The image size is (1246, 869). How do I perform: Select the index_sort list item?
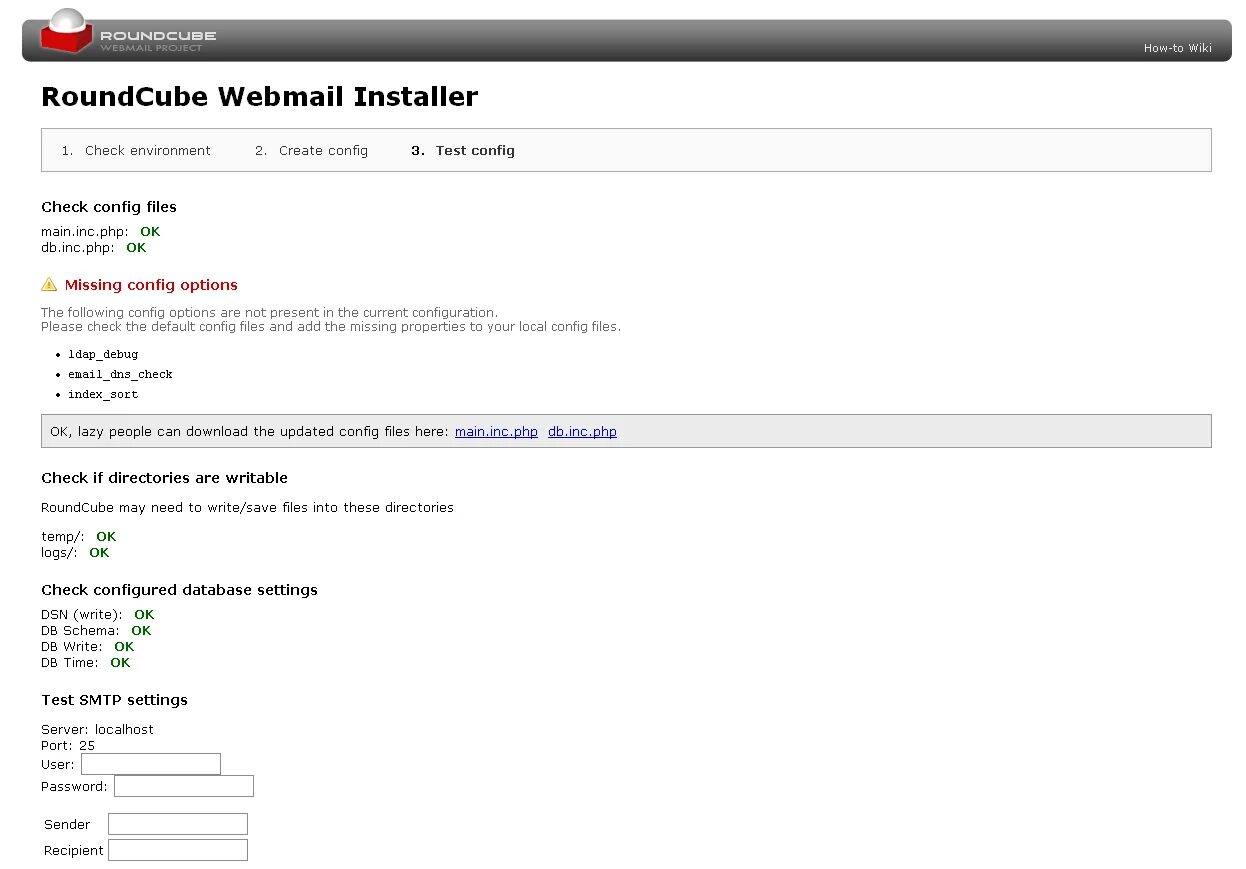tap(103, 394)
